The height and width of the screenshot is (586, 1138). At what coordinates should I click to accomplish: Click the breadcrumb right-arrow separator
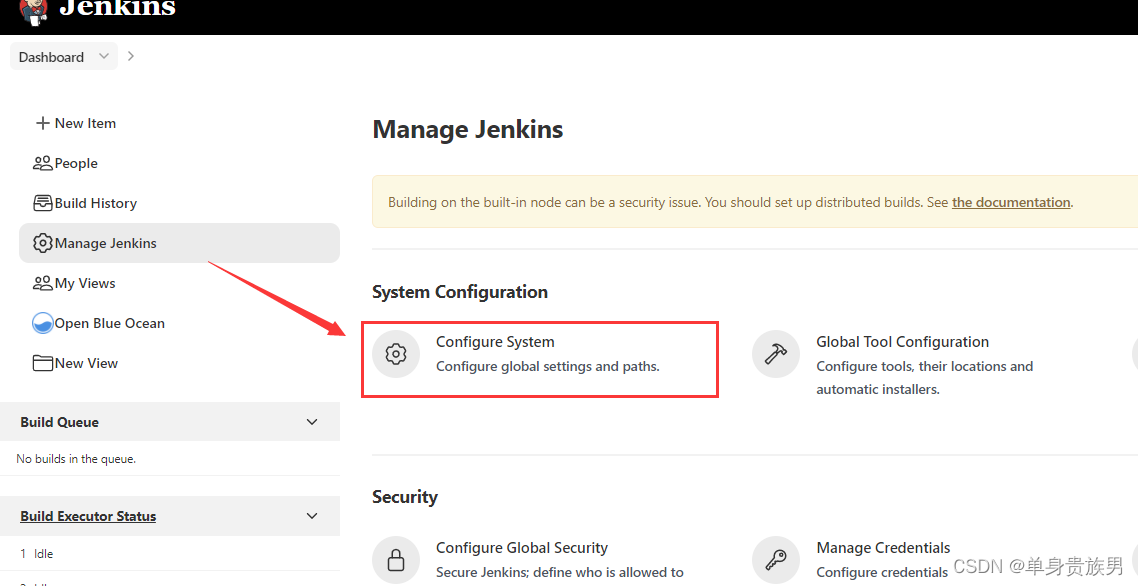(x=131, y=56)
